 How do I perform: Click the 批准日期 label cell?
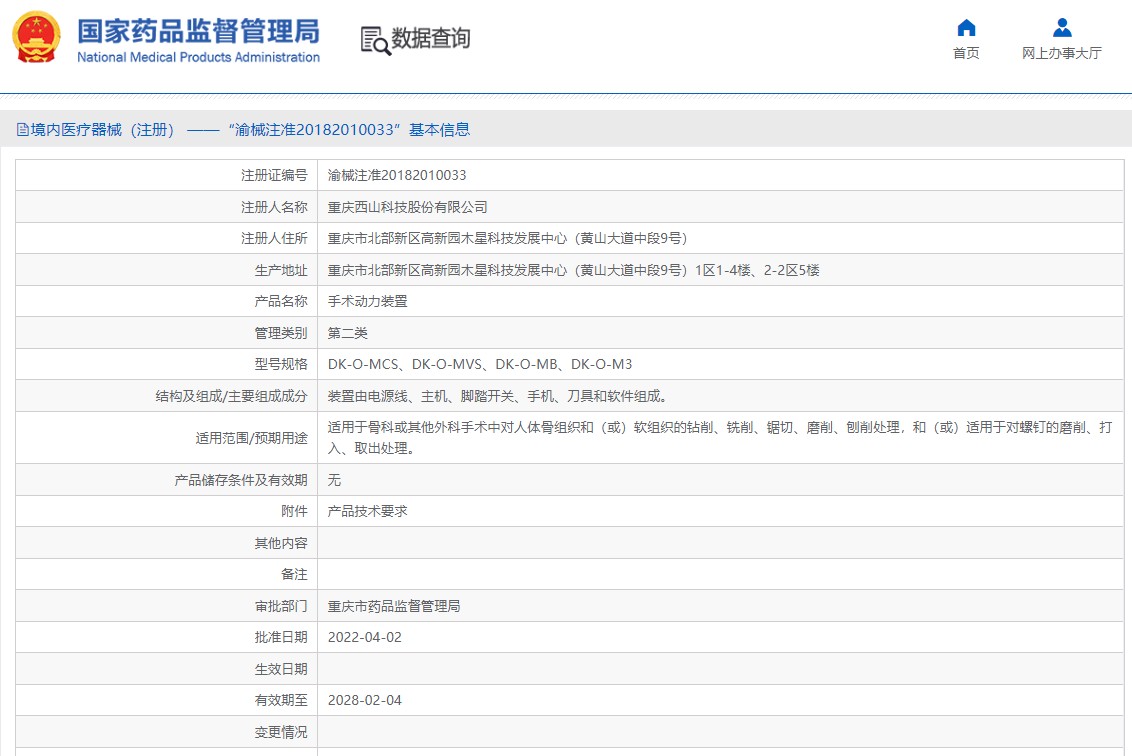tap(167, 638)
